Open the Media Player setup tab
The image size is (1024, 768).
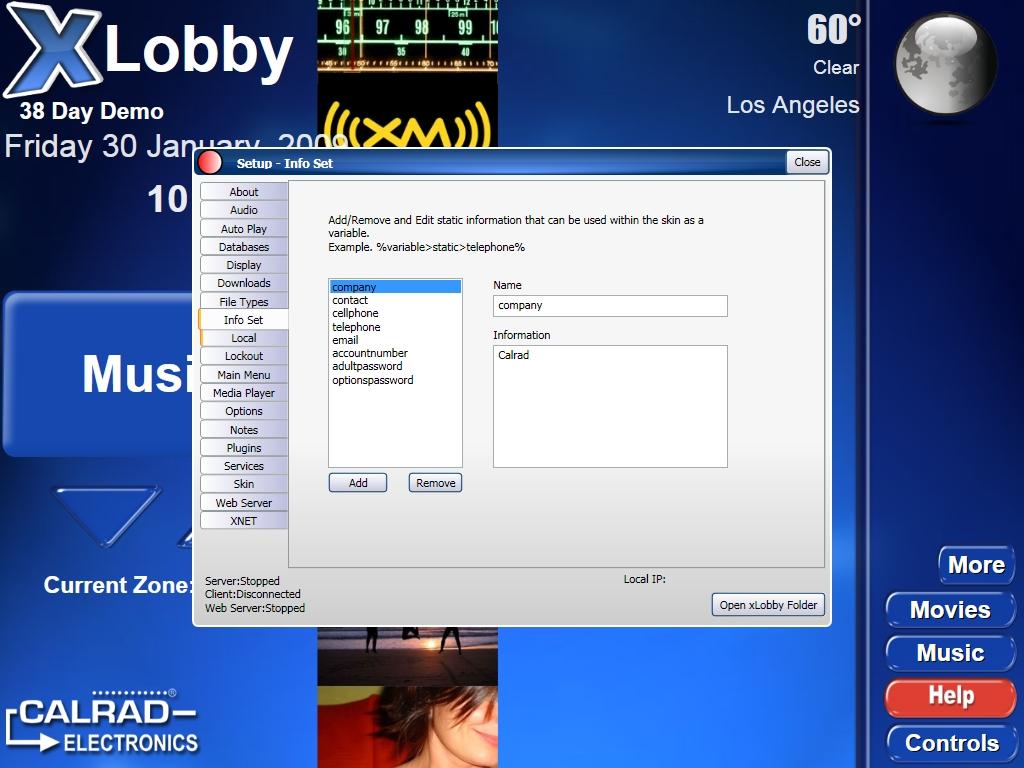pyautogui.click(x=244, y=392)
